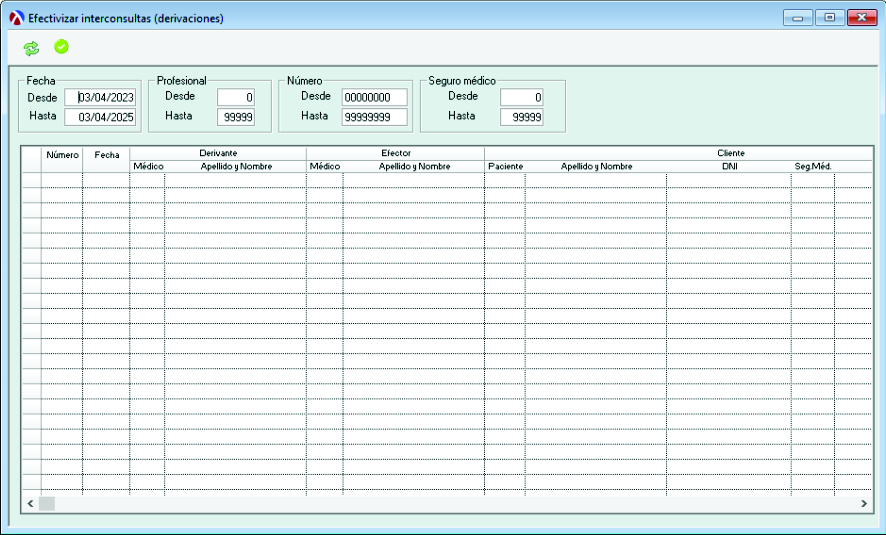Click the Fecha Hasta date field
This screenshot has height=535, width=886.
tap(100, 117)
